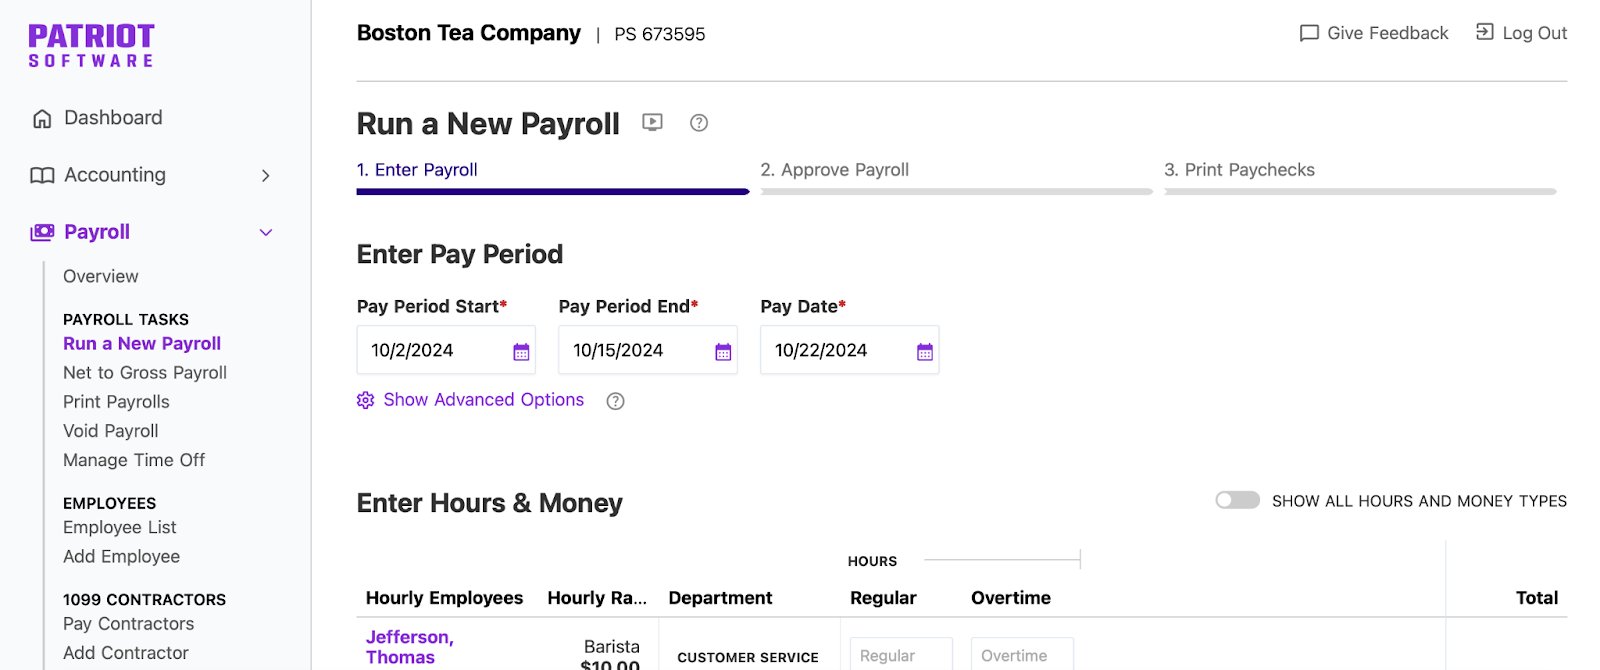
Task: Expand the Accounting menu chevron
Action: 266,176
